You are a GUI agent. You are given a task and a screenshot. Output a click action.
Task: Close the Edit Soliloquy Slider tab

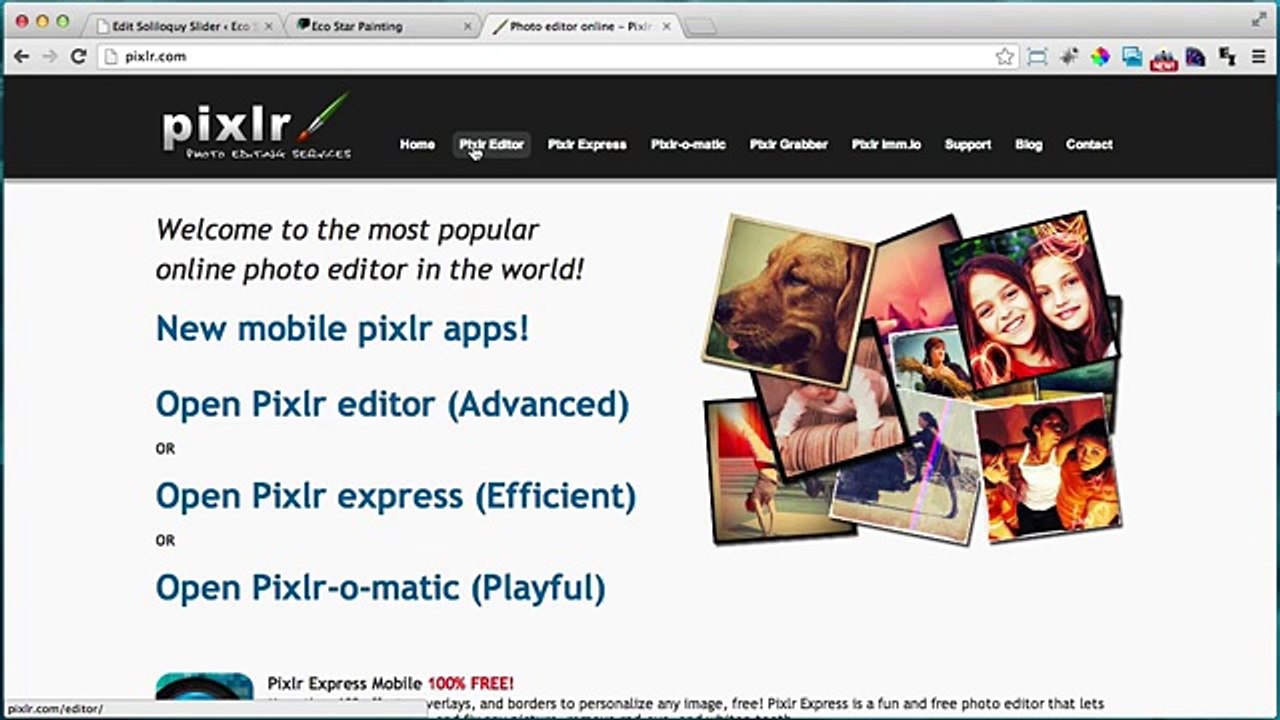point(268,27)
